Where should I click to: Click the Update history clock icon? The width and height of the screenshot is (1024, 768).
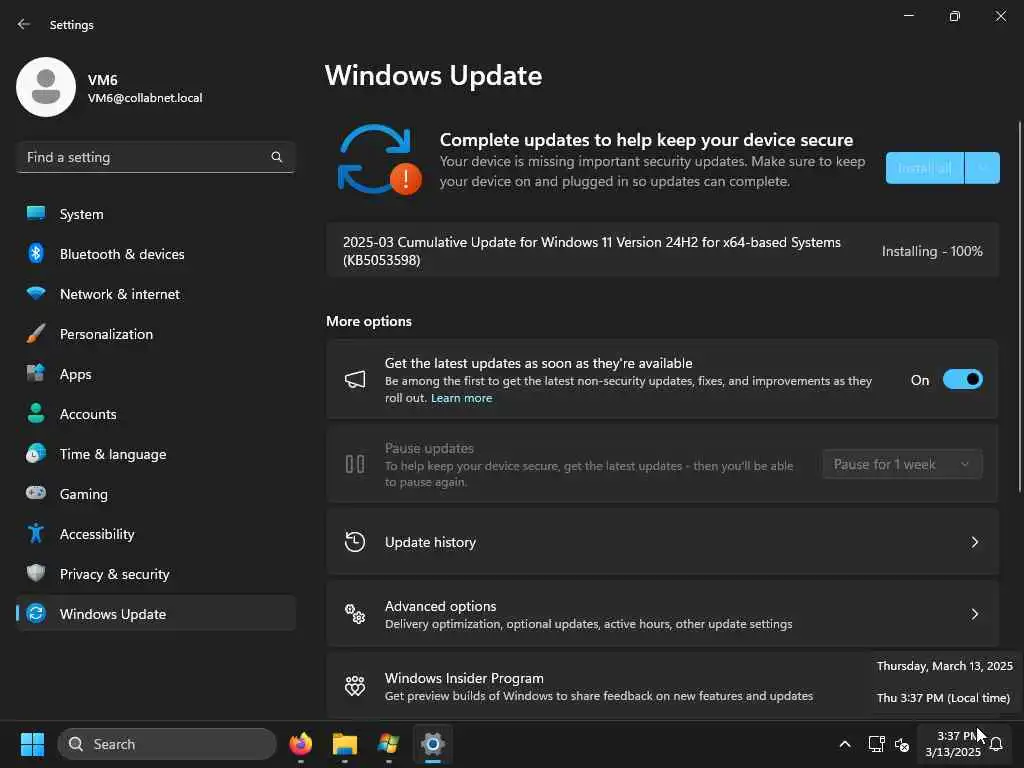point(355,542)
